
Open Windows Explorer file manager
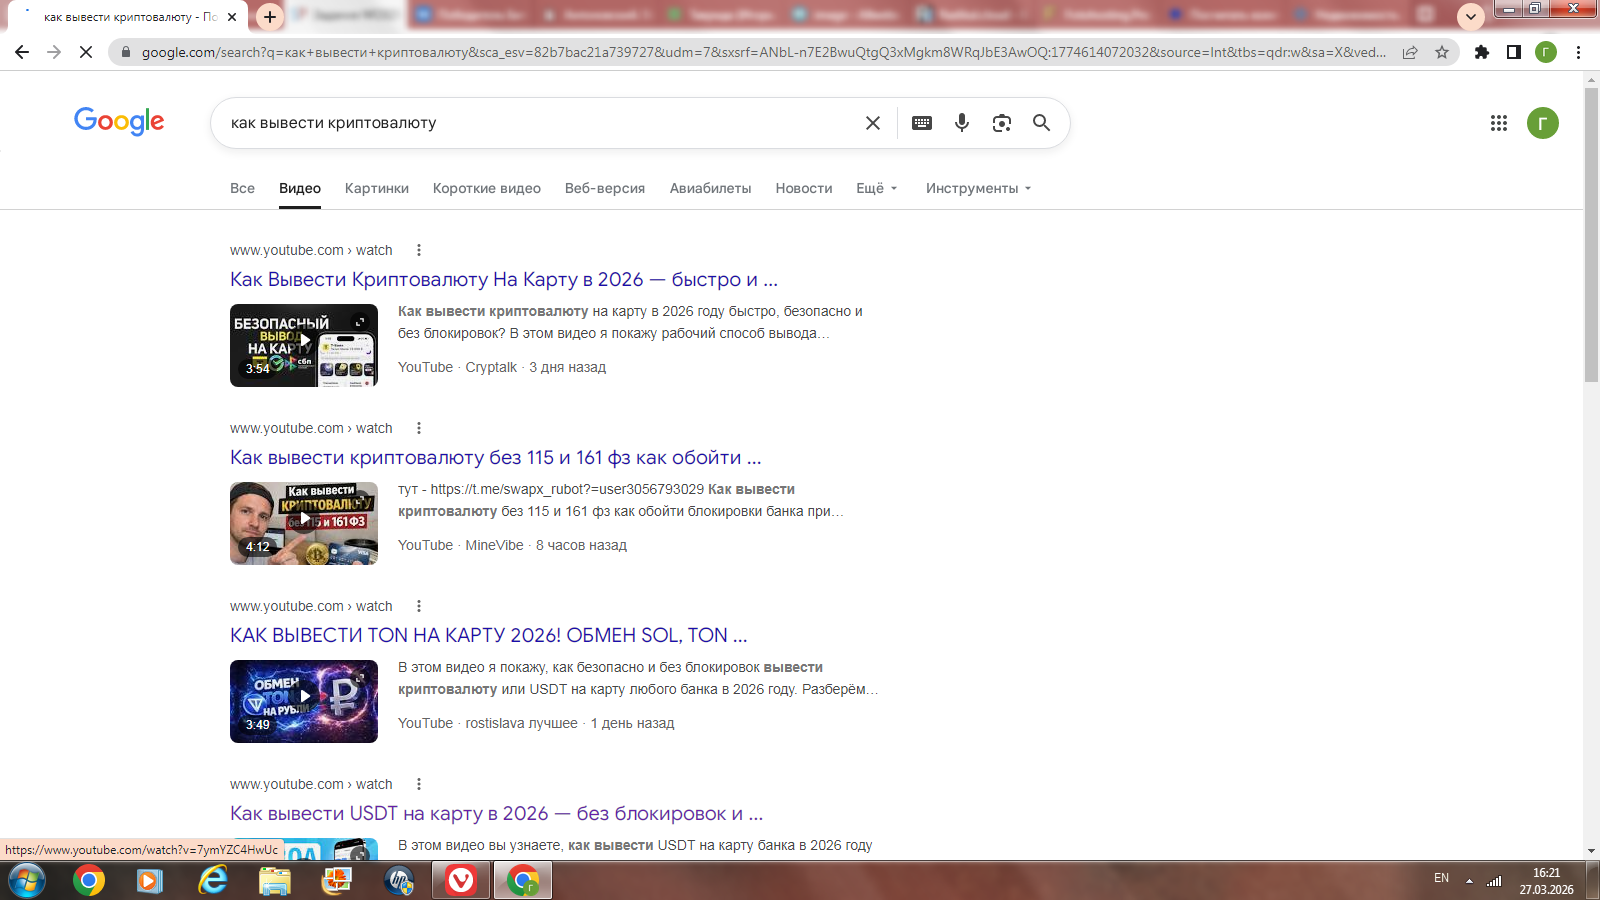(274, 881)
